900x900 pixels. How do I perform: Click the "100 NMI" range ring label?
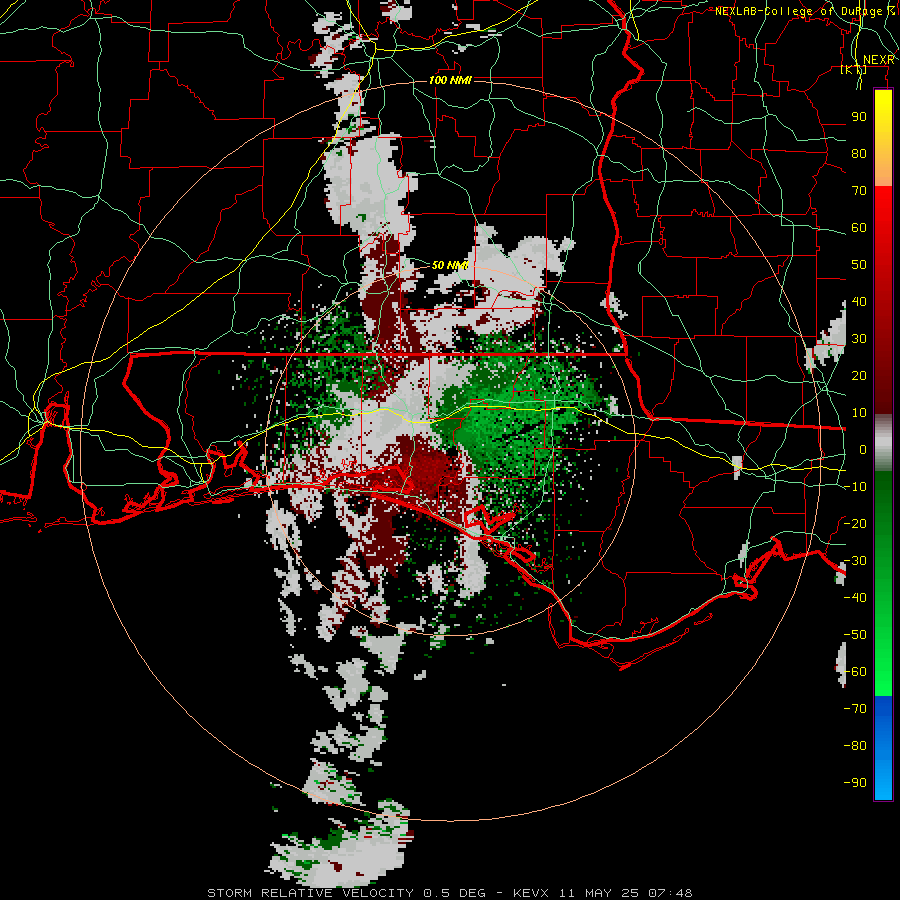(x=450, y=80)
